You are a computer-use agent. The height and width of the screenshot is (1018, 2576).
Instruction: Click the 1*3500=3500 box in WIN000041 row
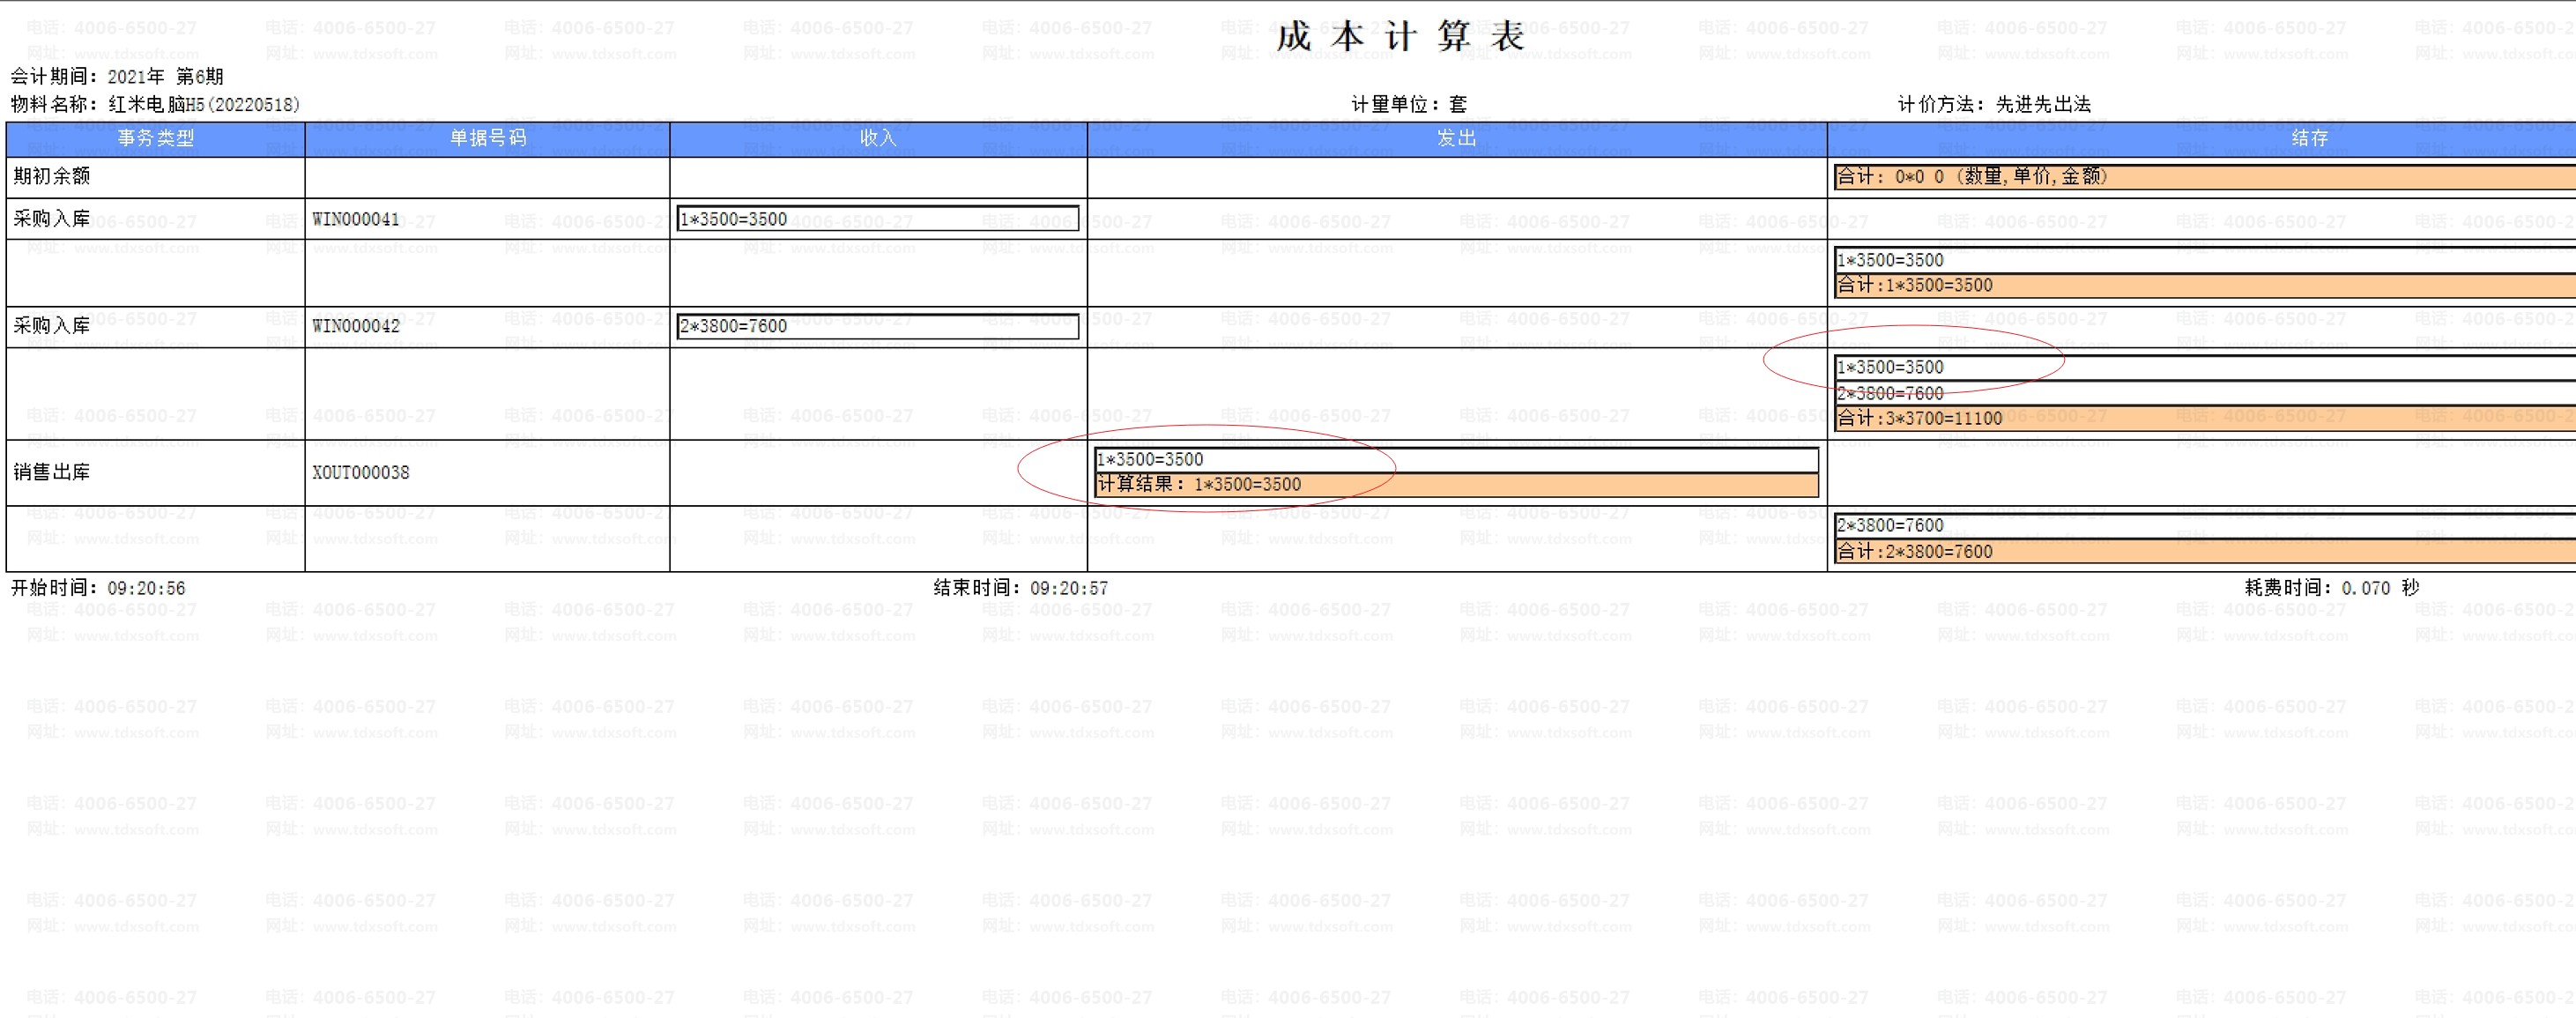877,219
